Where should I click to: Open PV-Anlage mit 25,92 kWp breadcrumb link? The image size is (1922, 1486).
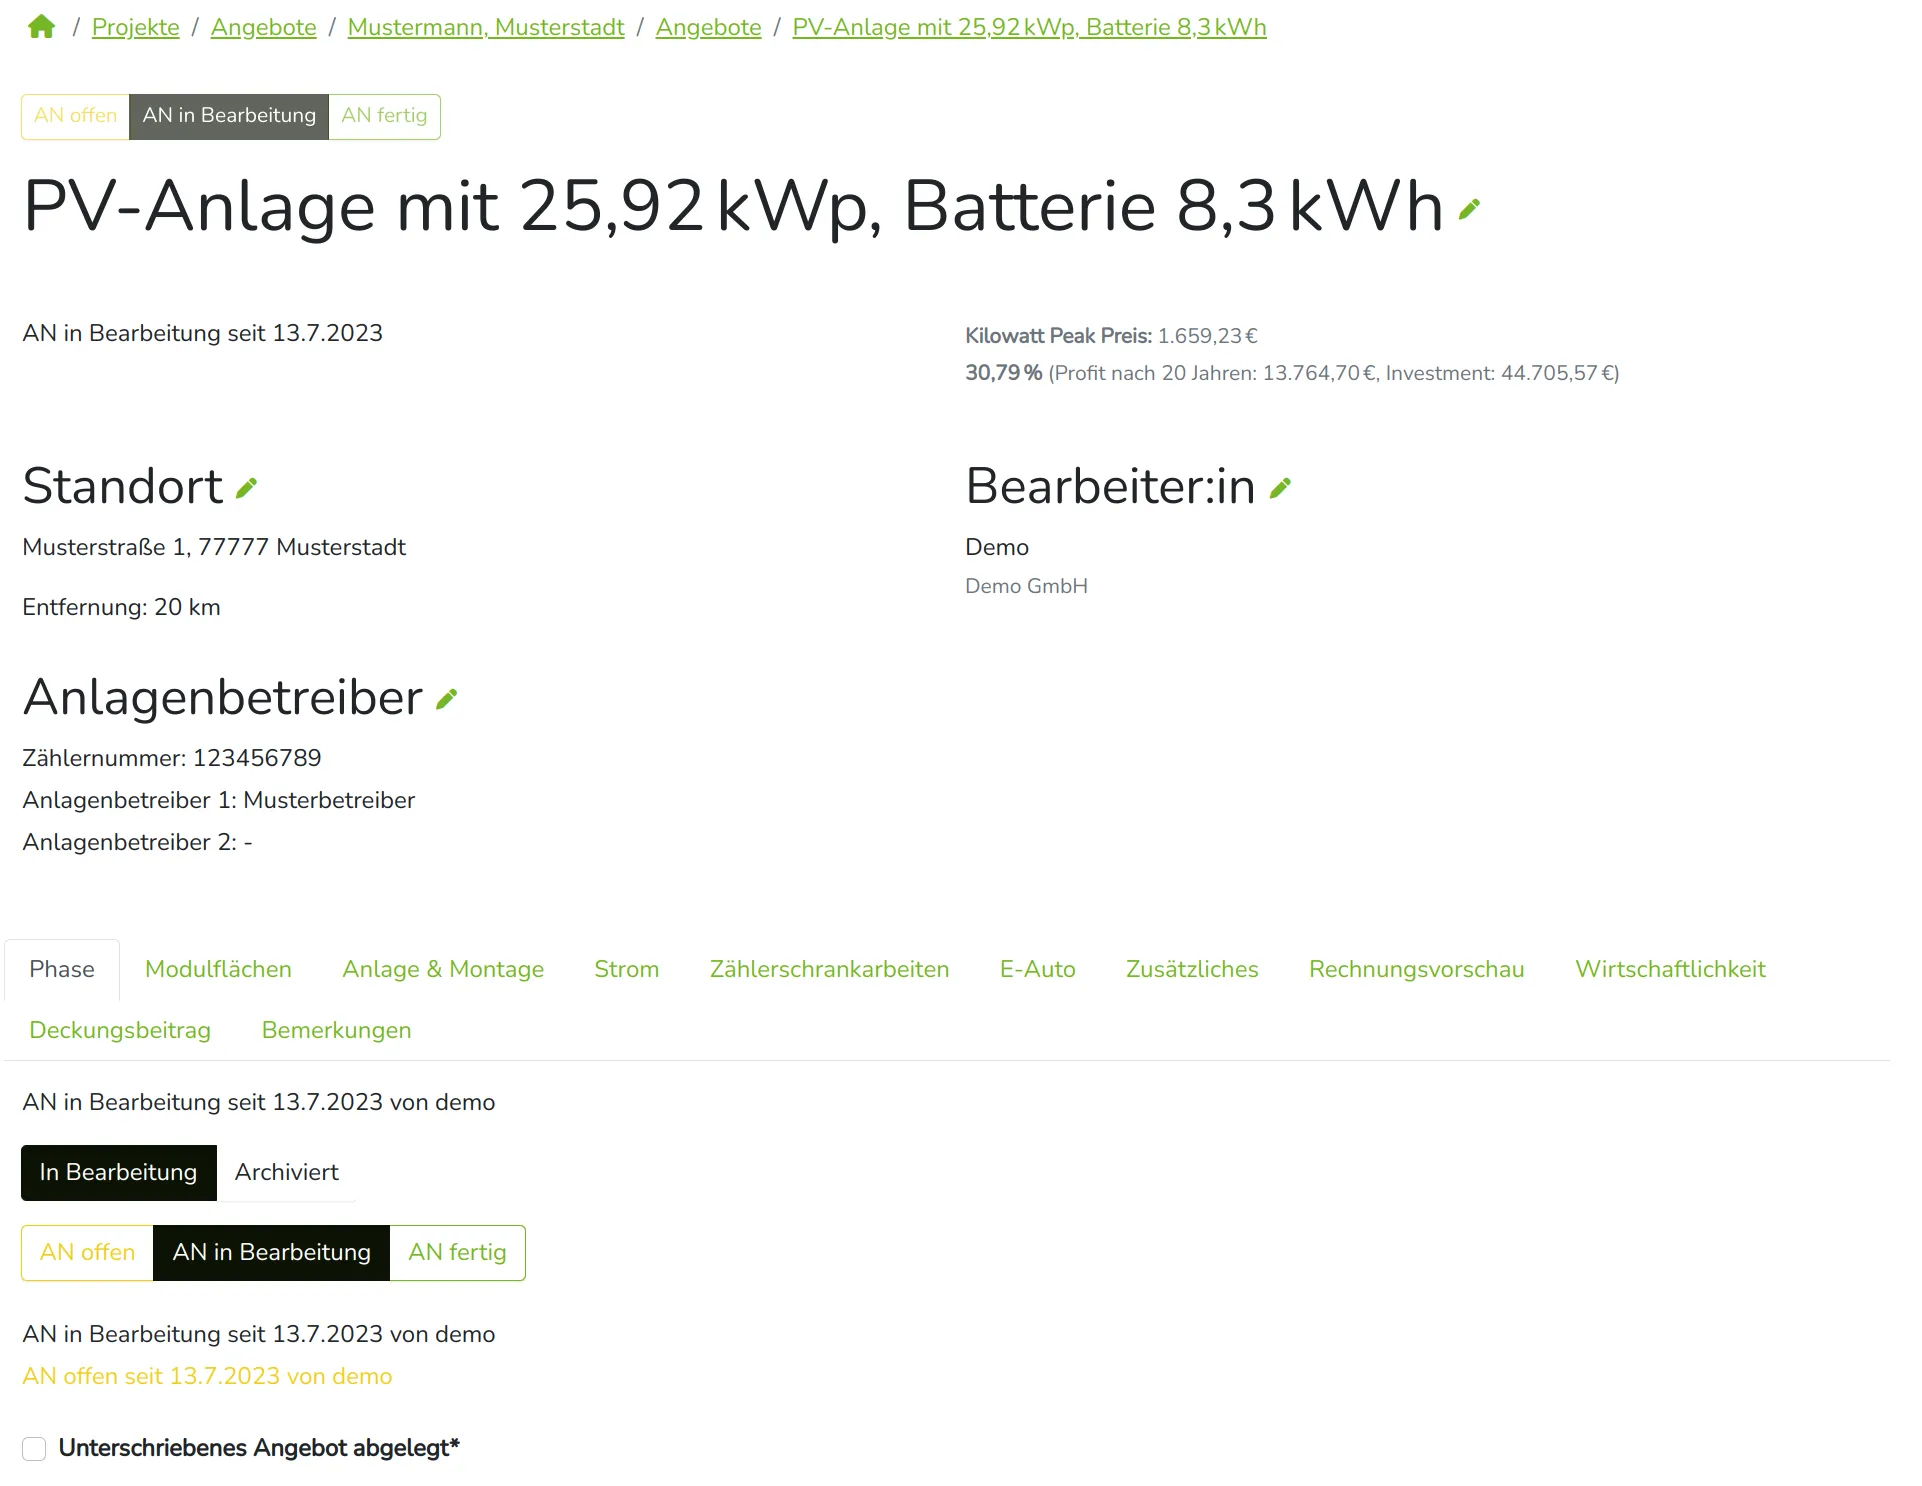point(1029,27)
